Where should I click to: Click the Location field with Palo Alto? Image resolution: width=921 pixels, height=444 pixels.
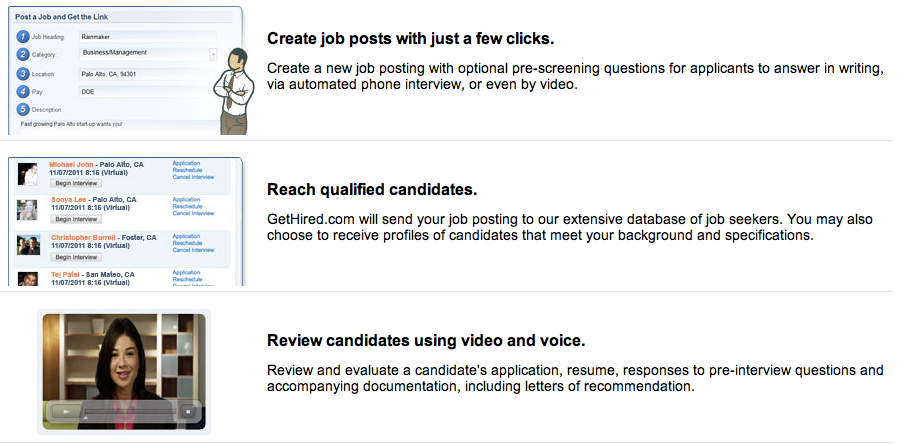click(147, 73)
